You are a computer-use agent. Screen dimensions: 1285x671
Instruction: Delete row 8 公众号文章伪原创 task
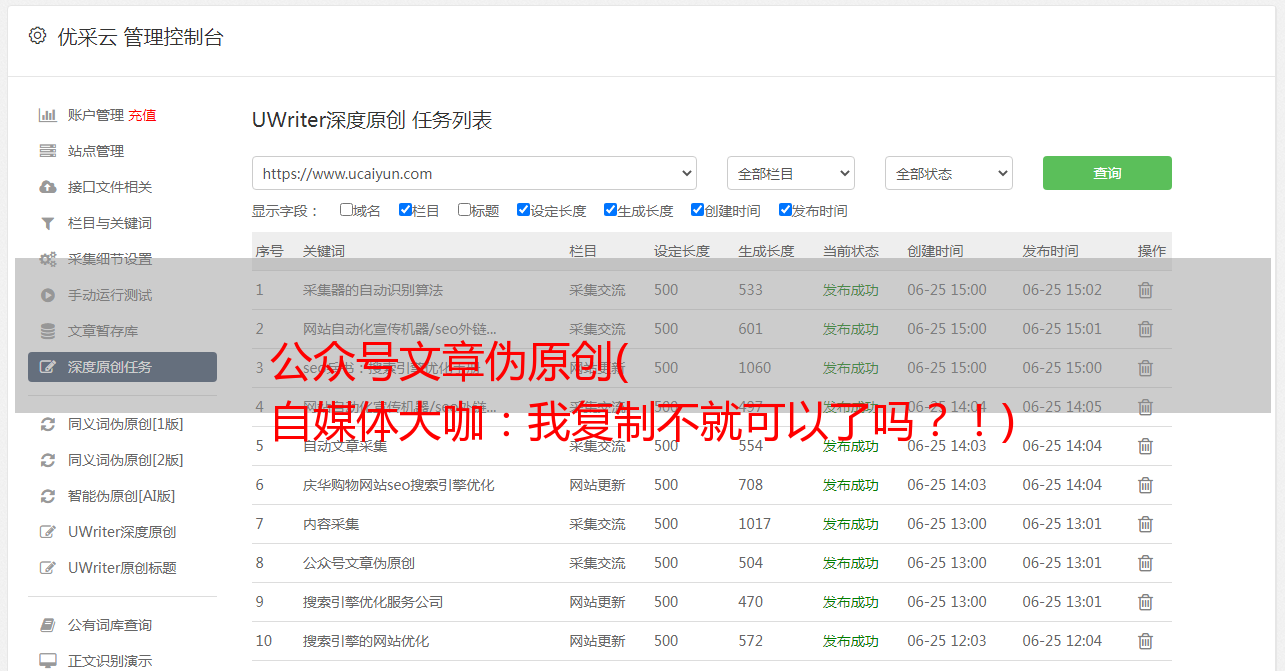coord(1145,563)
